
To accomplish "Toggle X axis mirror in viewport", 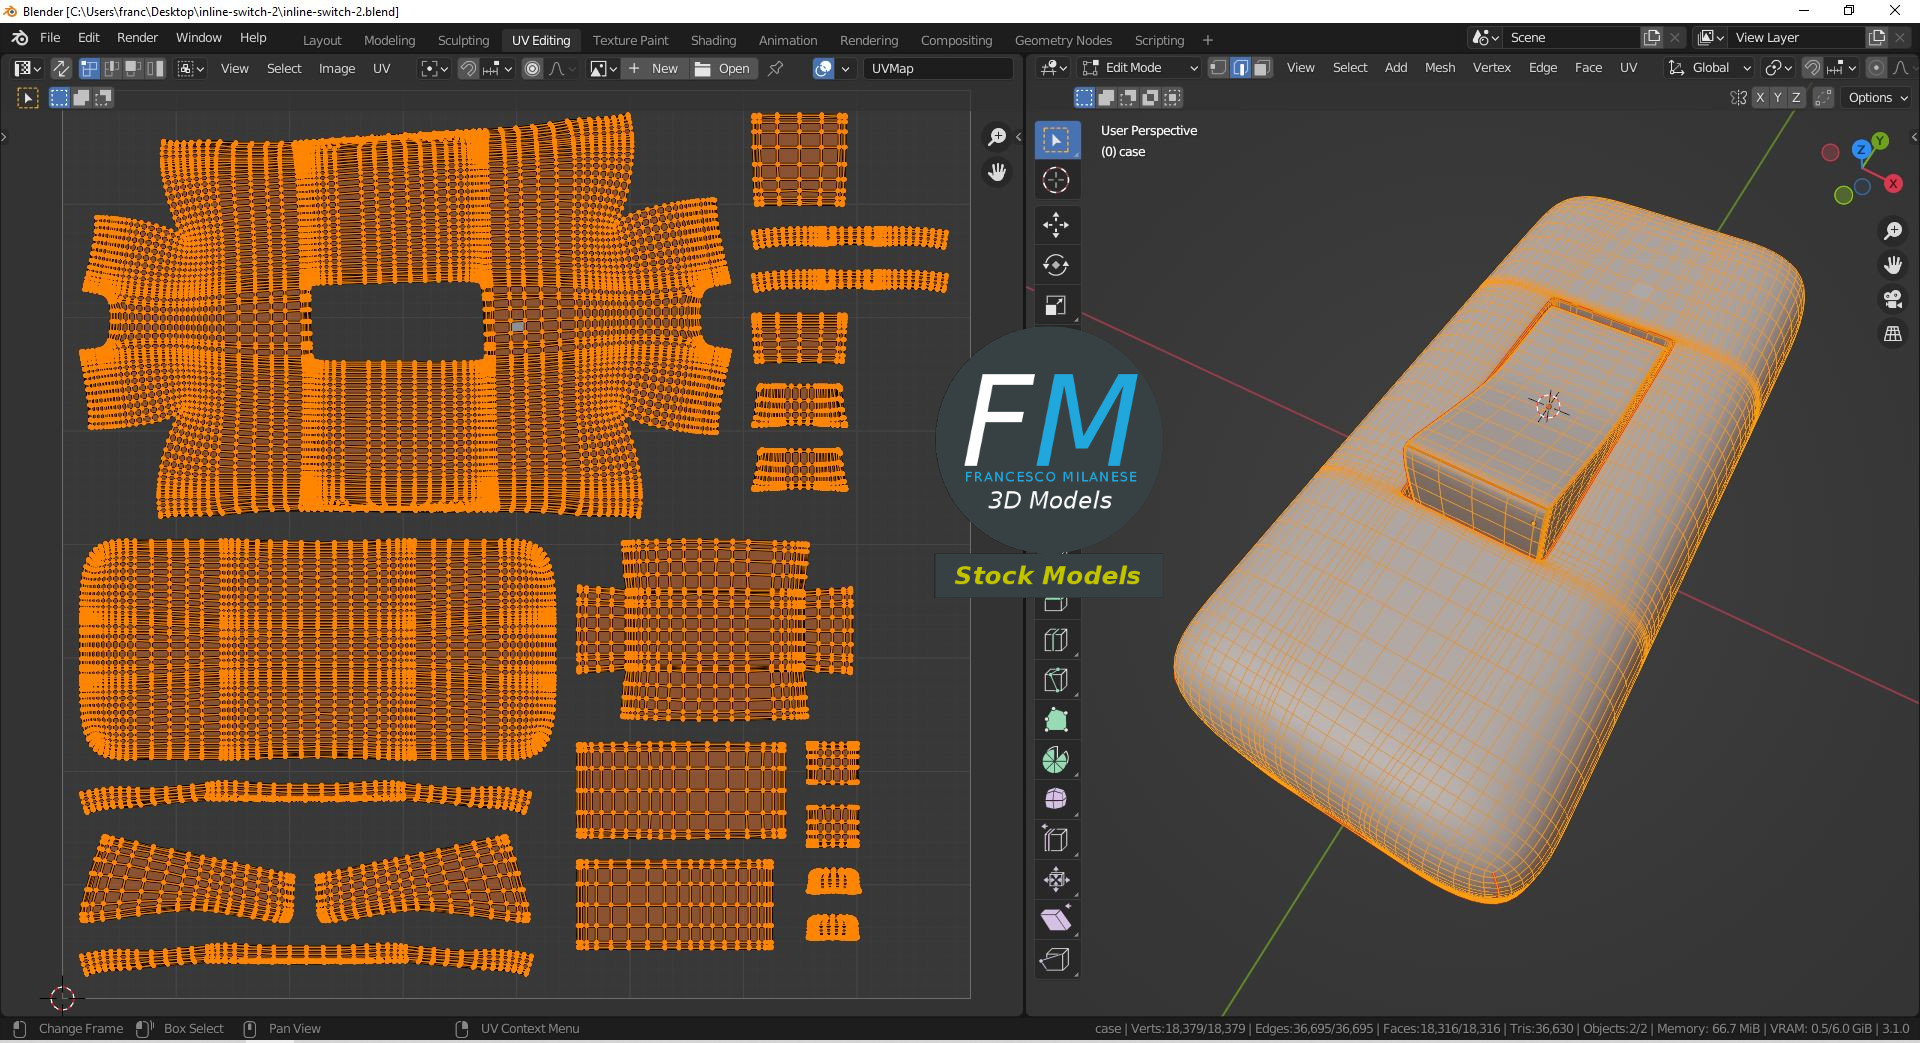I will (x=1760, y=98).
